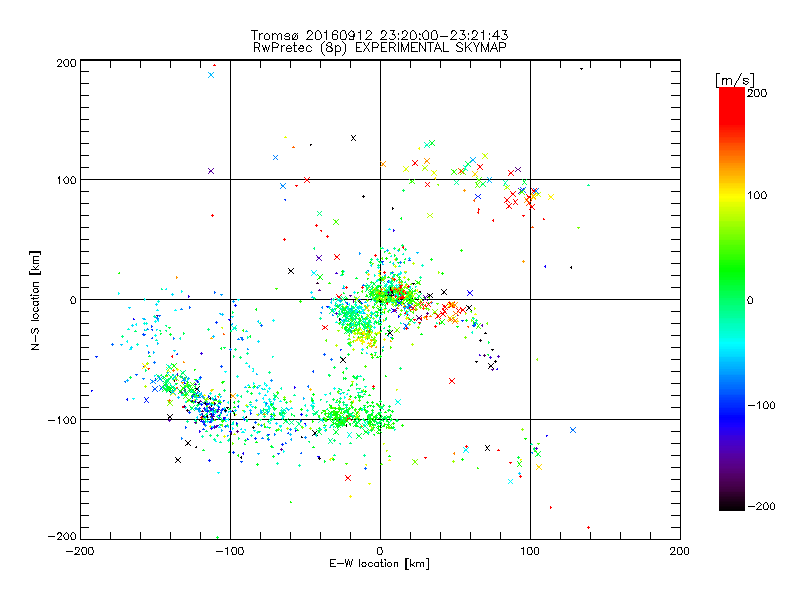Click the colorbar tick label "100"
Viewport: 800px width, 600px height.
[757, 195]
